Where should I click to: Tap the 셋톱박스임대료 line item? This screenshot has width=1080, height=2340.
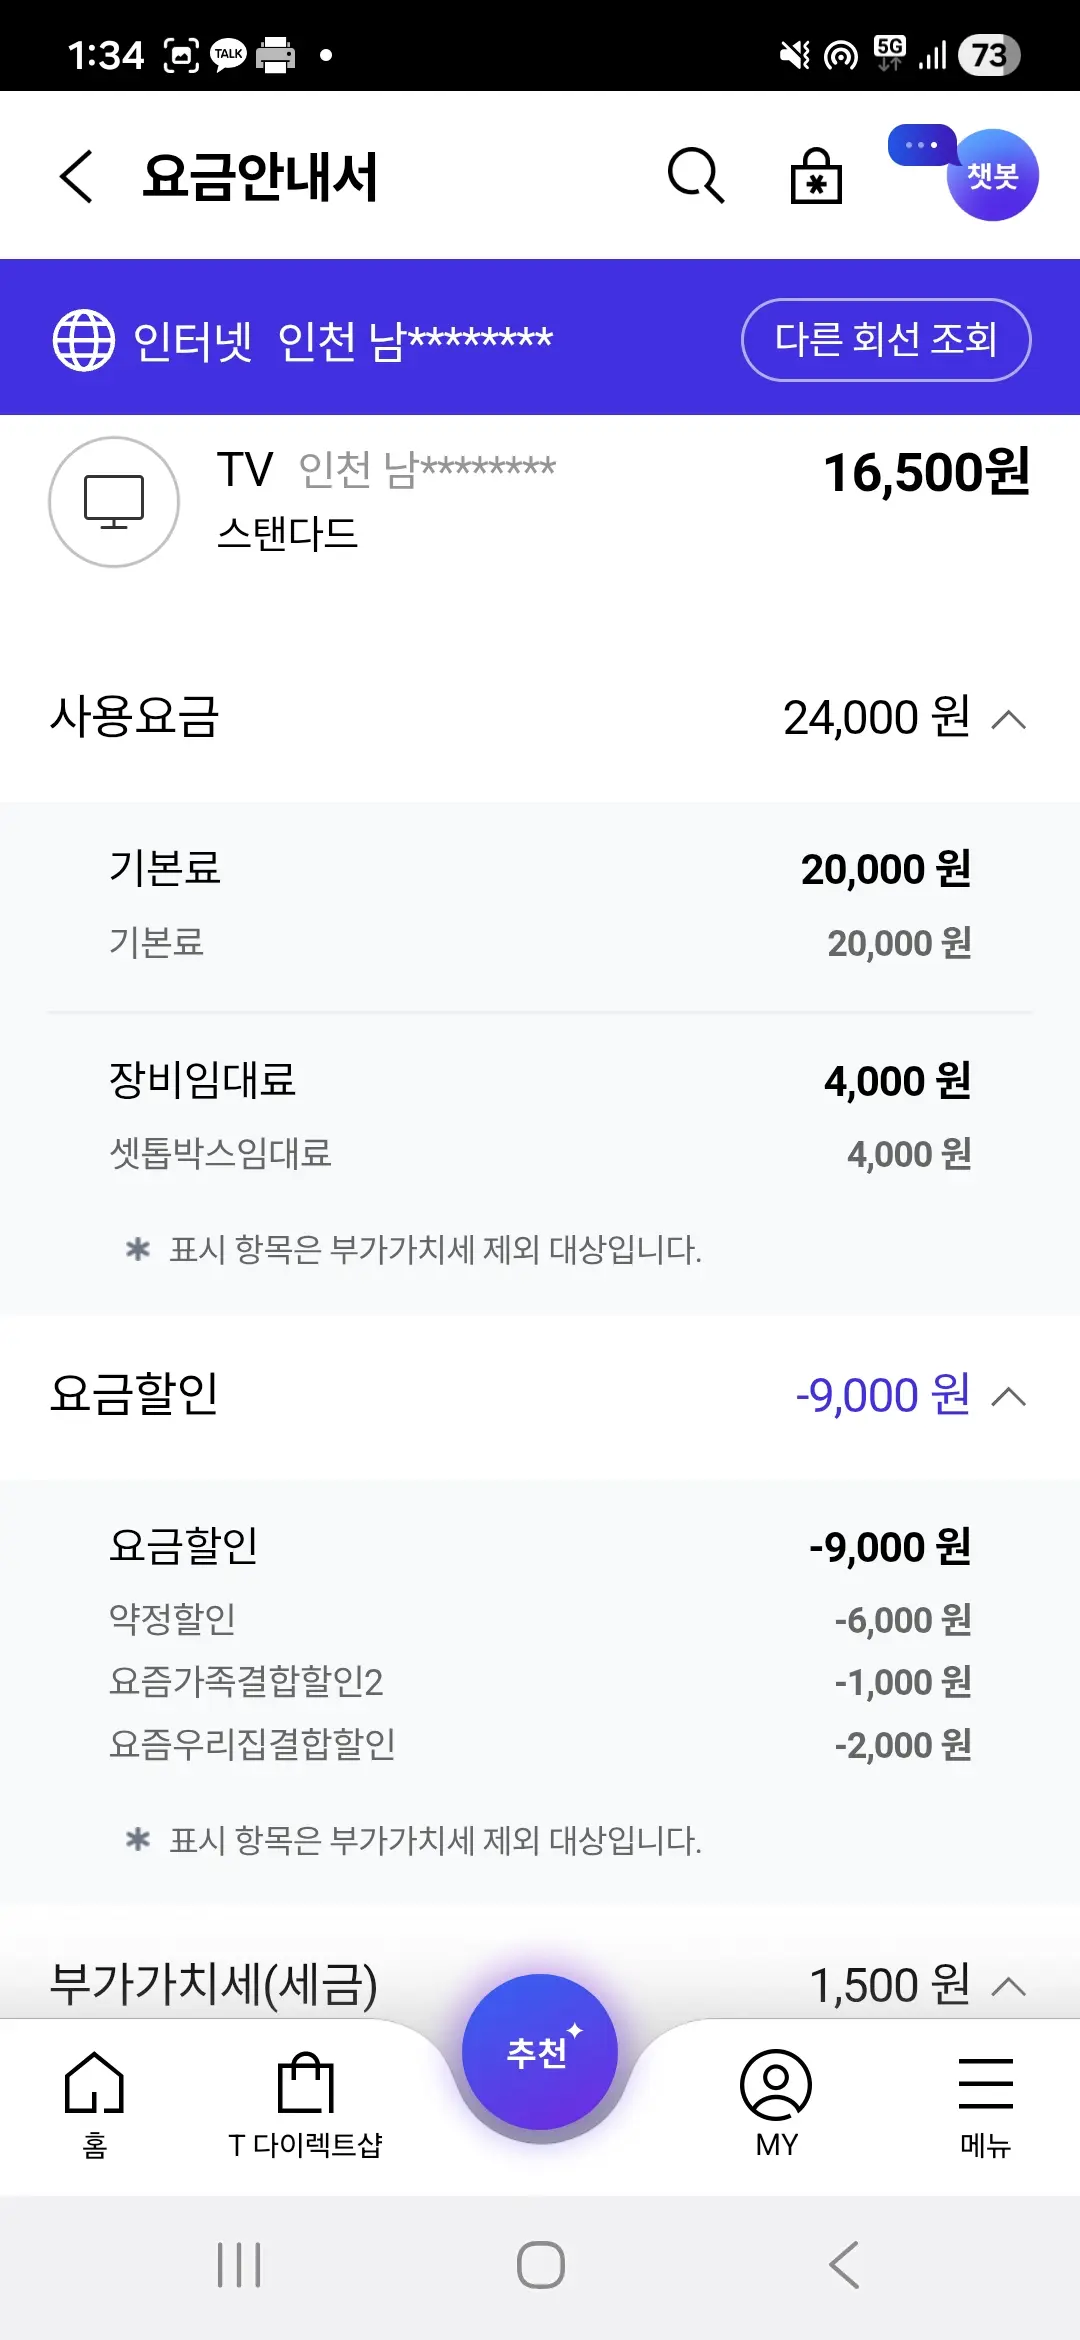pos(540,1154)
